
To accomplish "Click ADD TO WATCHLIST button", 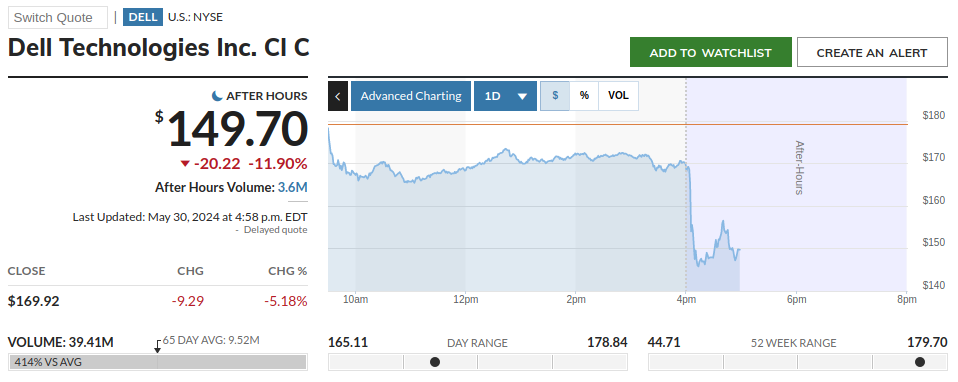I will 711,53.
